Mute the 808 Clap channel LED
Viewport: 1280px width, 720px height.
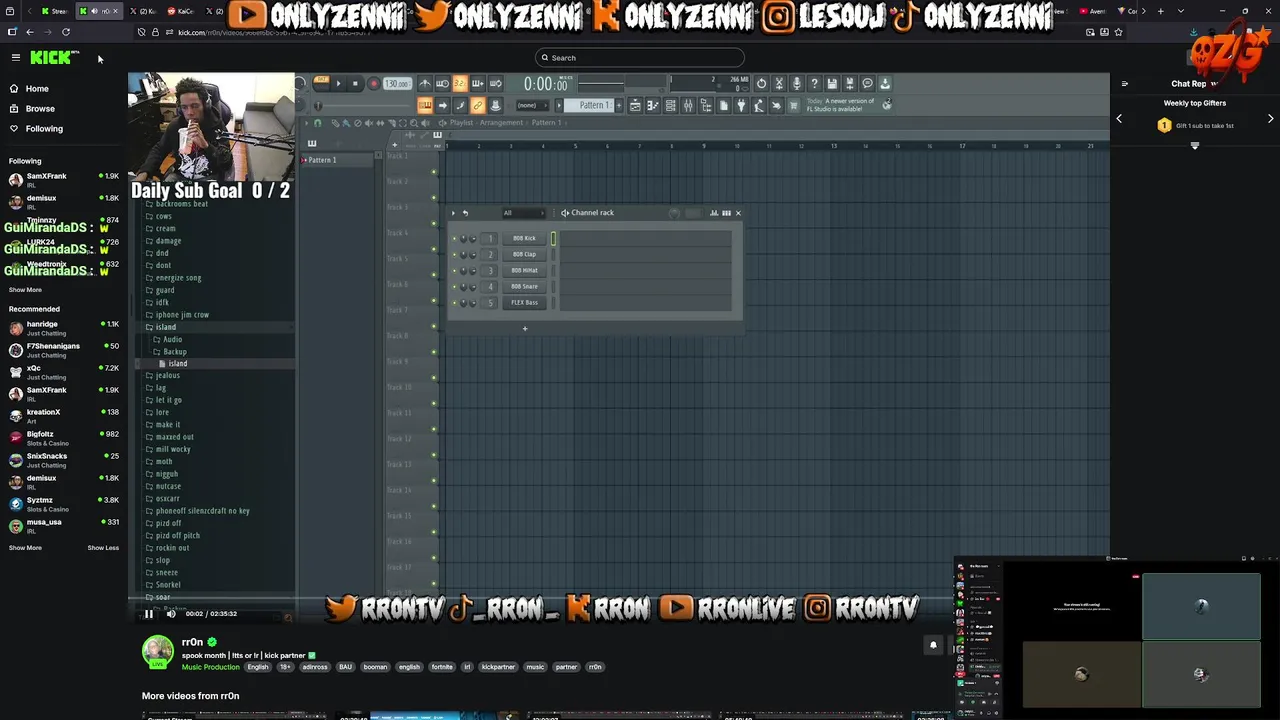pyautogui.click(x=454, y=254)
